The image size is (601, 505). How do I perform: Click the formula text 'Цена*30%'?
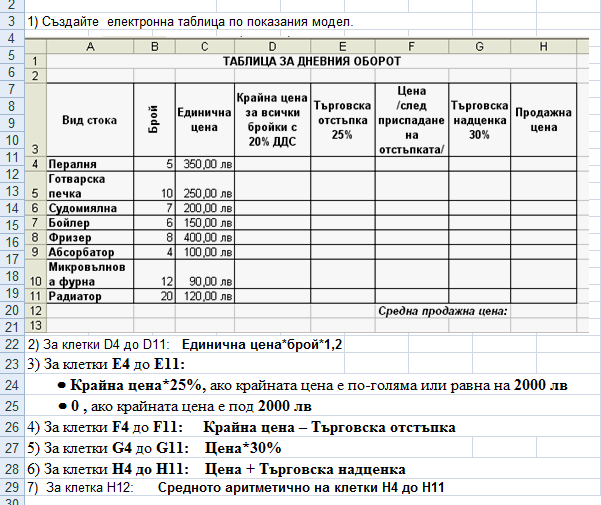tap(243, 448)
